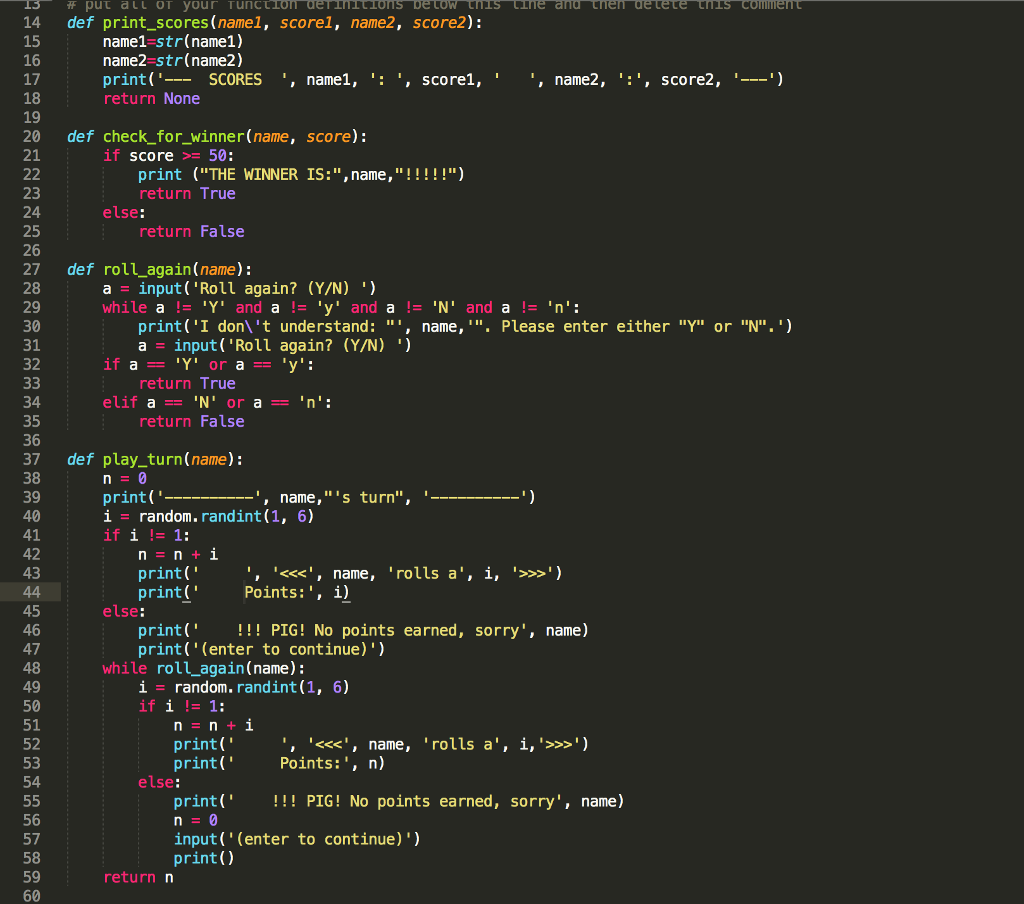Click the empty print() call on line 58
Screen dimensions: 1024x904
pyautogui.click(x=204, y=858)
